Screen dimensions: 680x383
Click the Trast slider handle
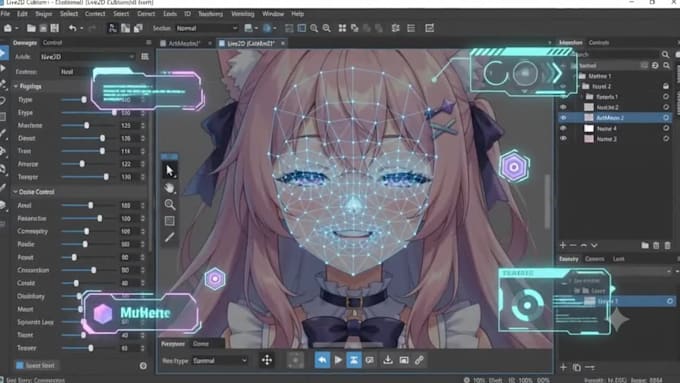pyautogui.click(x=102, y=151)
